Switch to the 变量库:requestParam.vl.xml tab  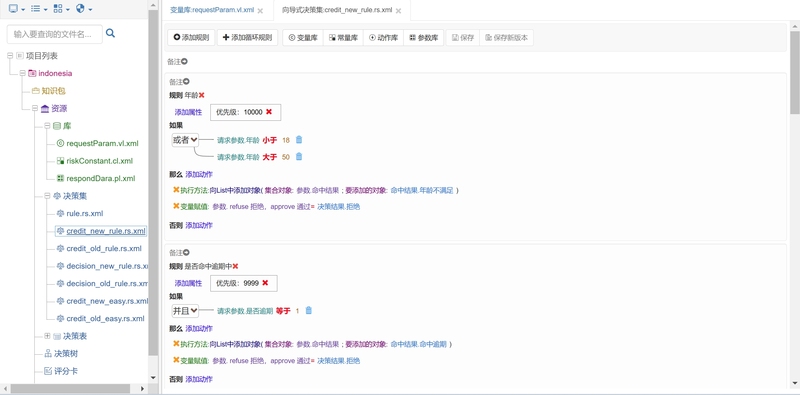tap(211, 10)
